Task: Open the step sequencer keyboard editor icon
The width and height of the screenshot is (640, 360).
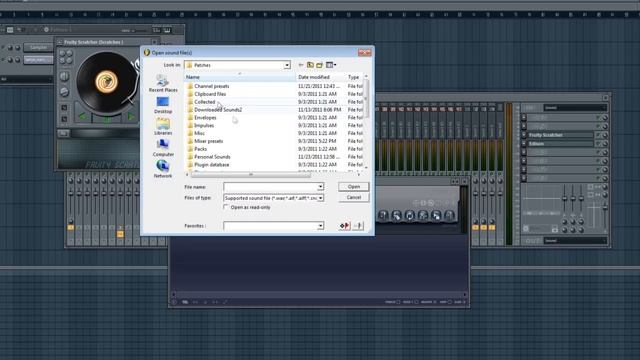Action: click(x=167, y=30)
